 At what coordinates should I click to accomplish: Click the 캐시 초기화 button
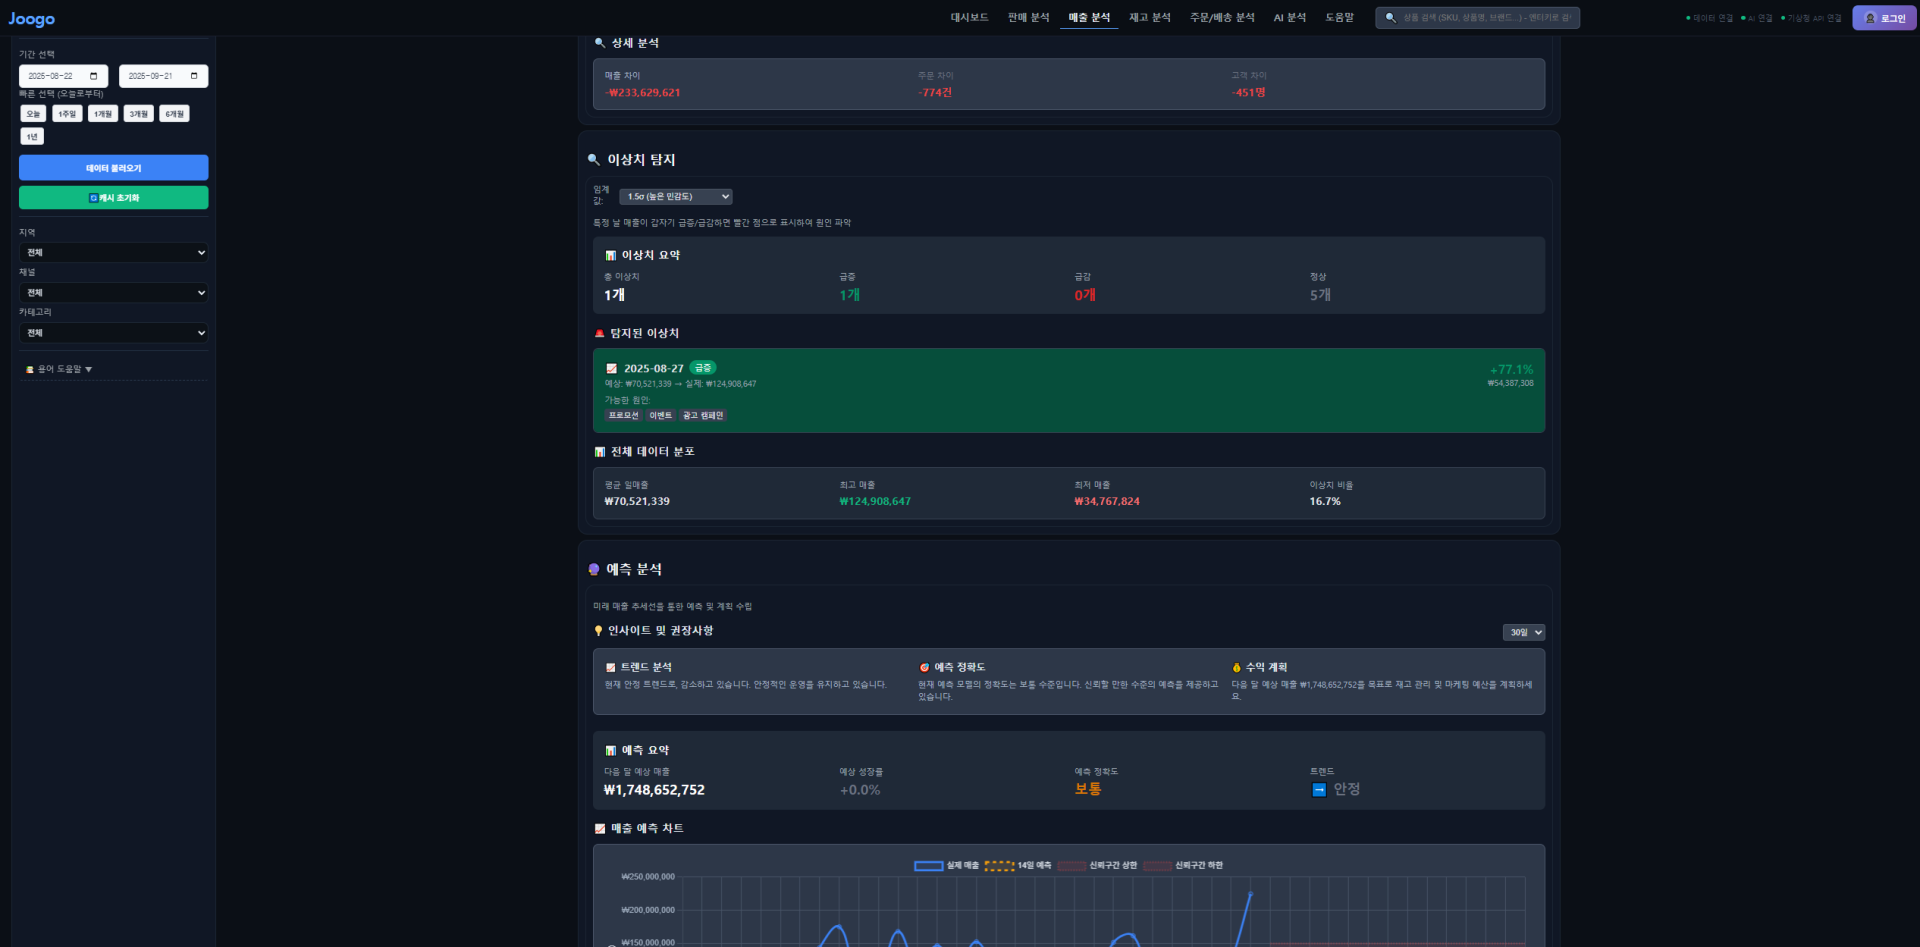114,198
